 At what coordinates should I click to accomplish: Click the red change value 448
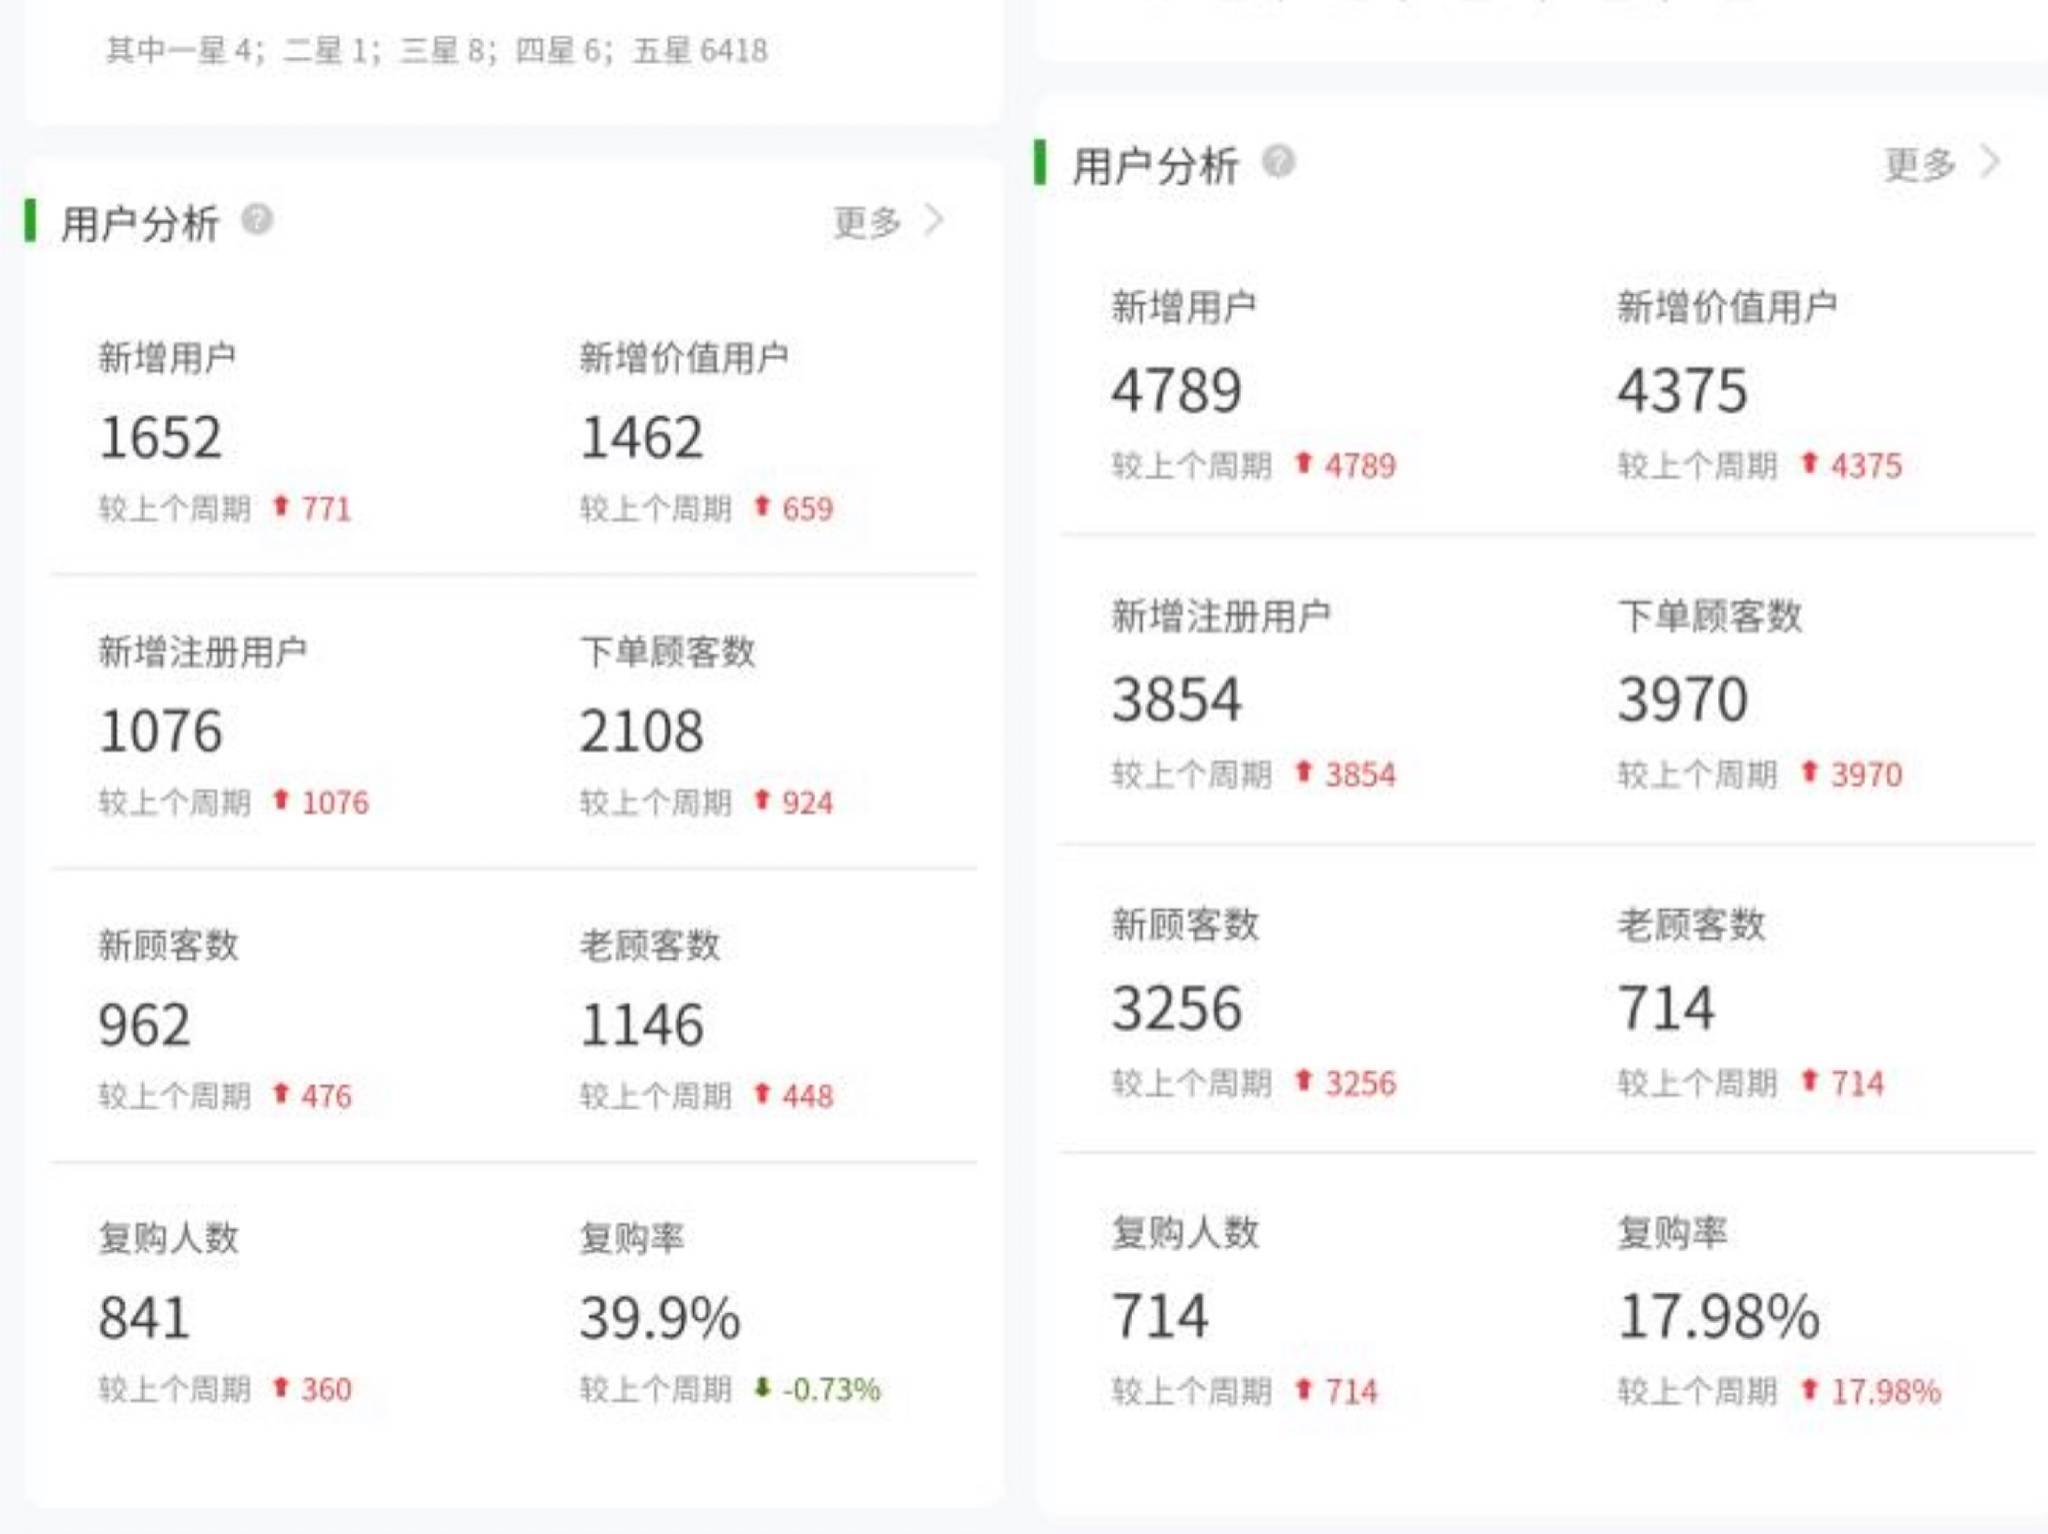[x=807, y=1096]
